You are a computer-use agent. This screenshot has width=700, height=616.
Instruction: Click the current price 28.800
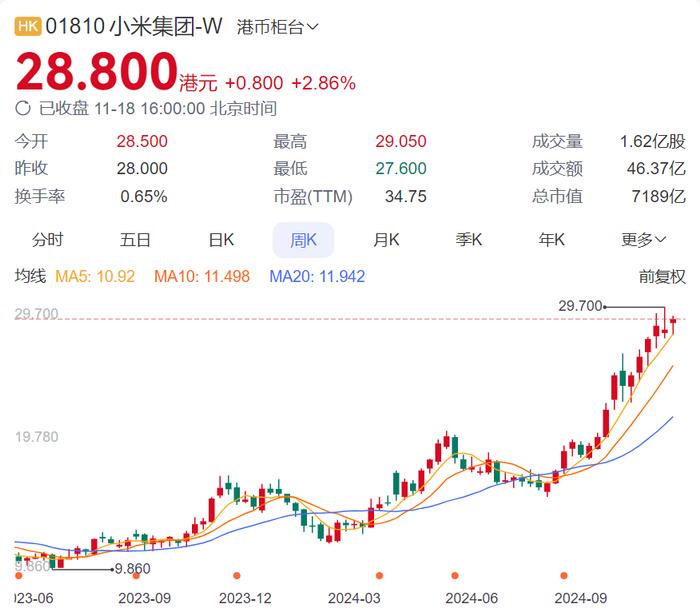click(x=97, y=71)
